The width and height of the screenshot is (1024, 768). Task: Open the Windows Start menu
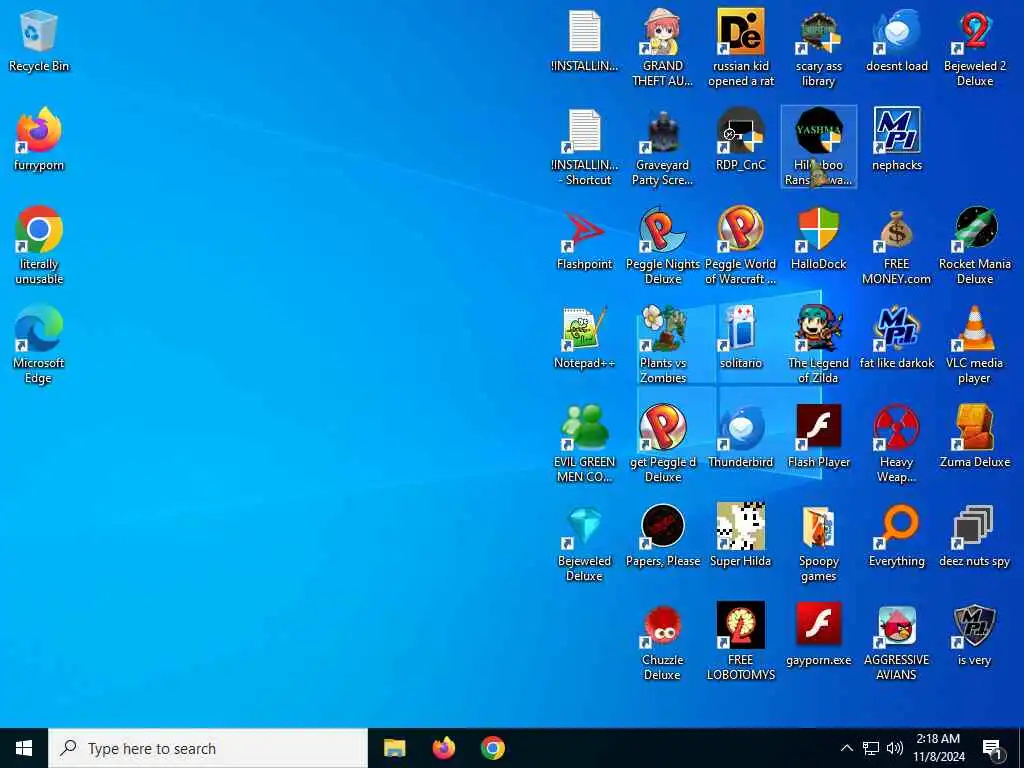click(x=24, y=748)
